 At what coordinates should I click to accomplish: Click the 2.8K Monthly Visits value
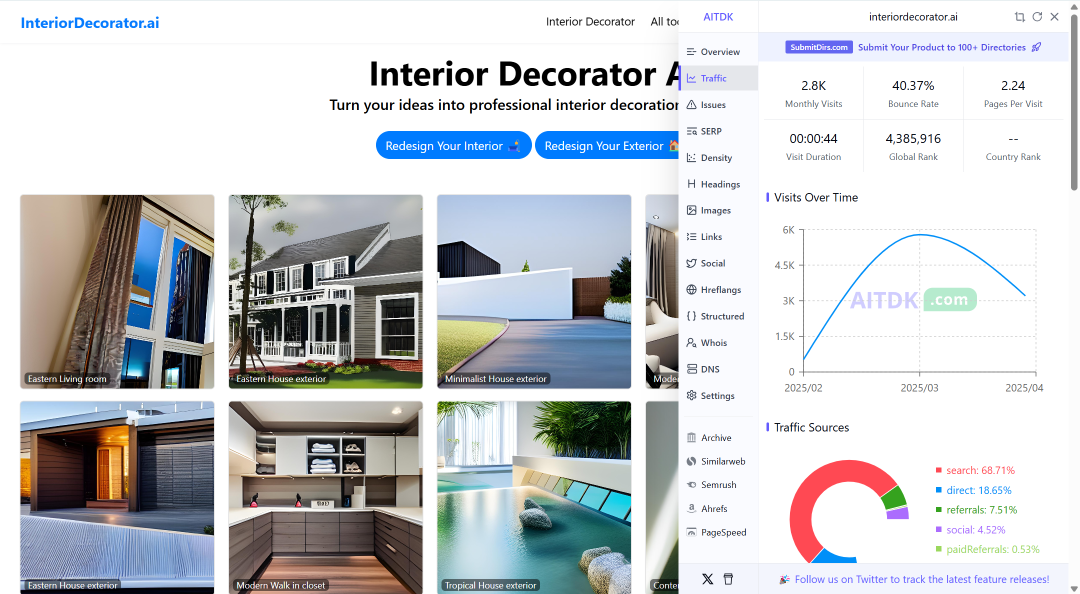coord(813,85)
